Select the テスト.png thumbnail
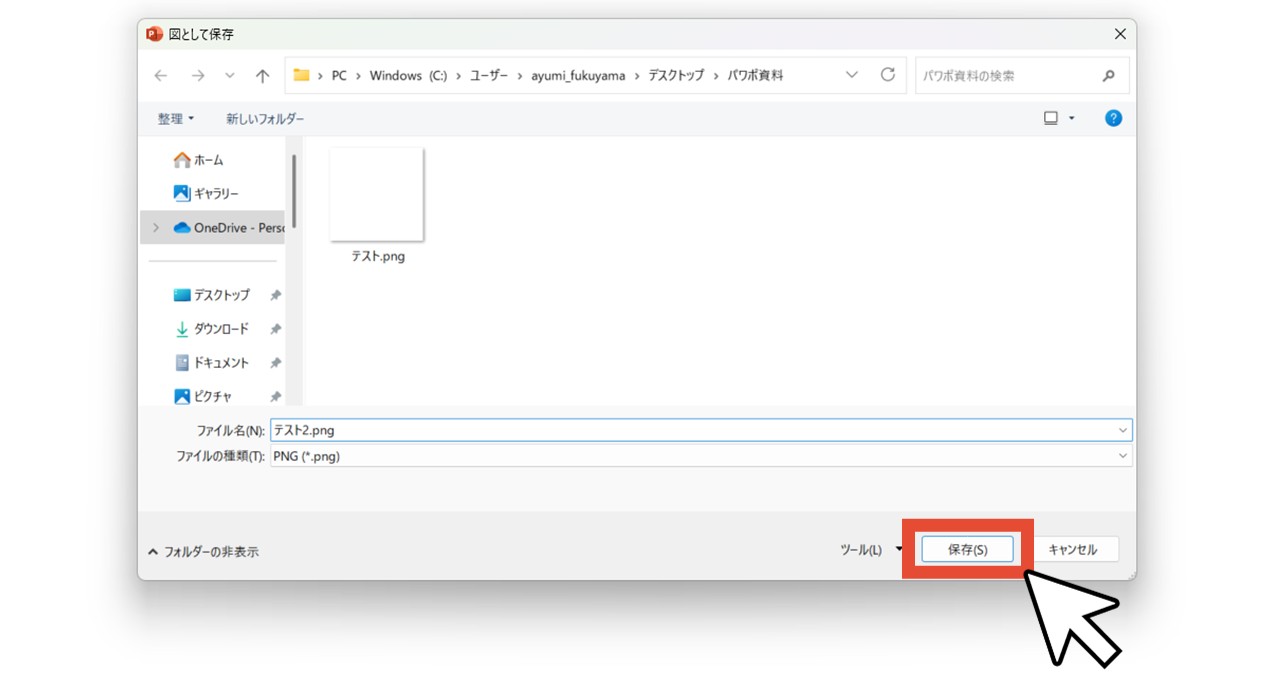1280x680 pixels. 377,194
